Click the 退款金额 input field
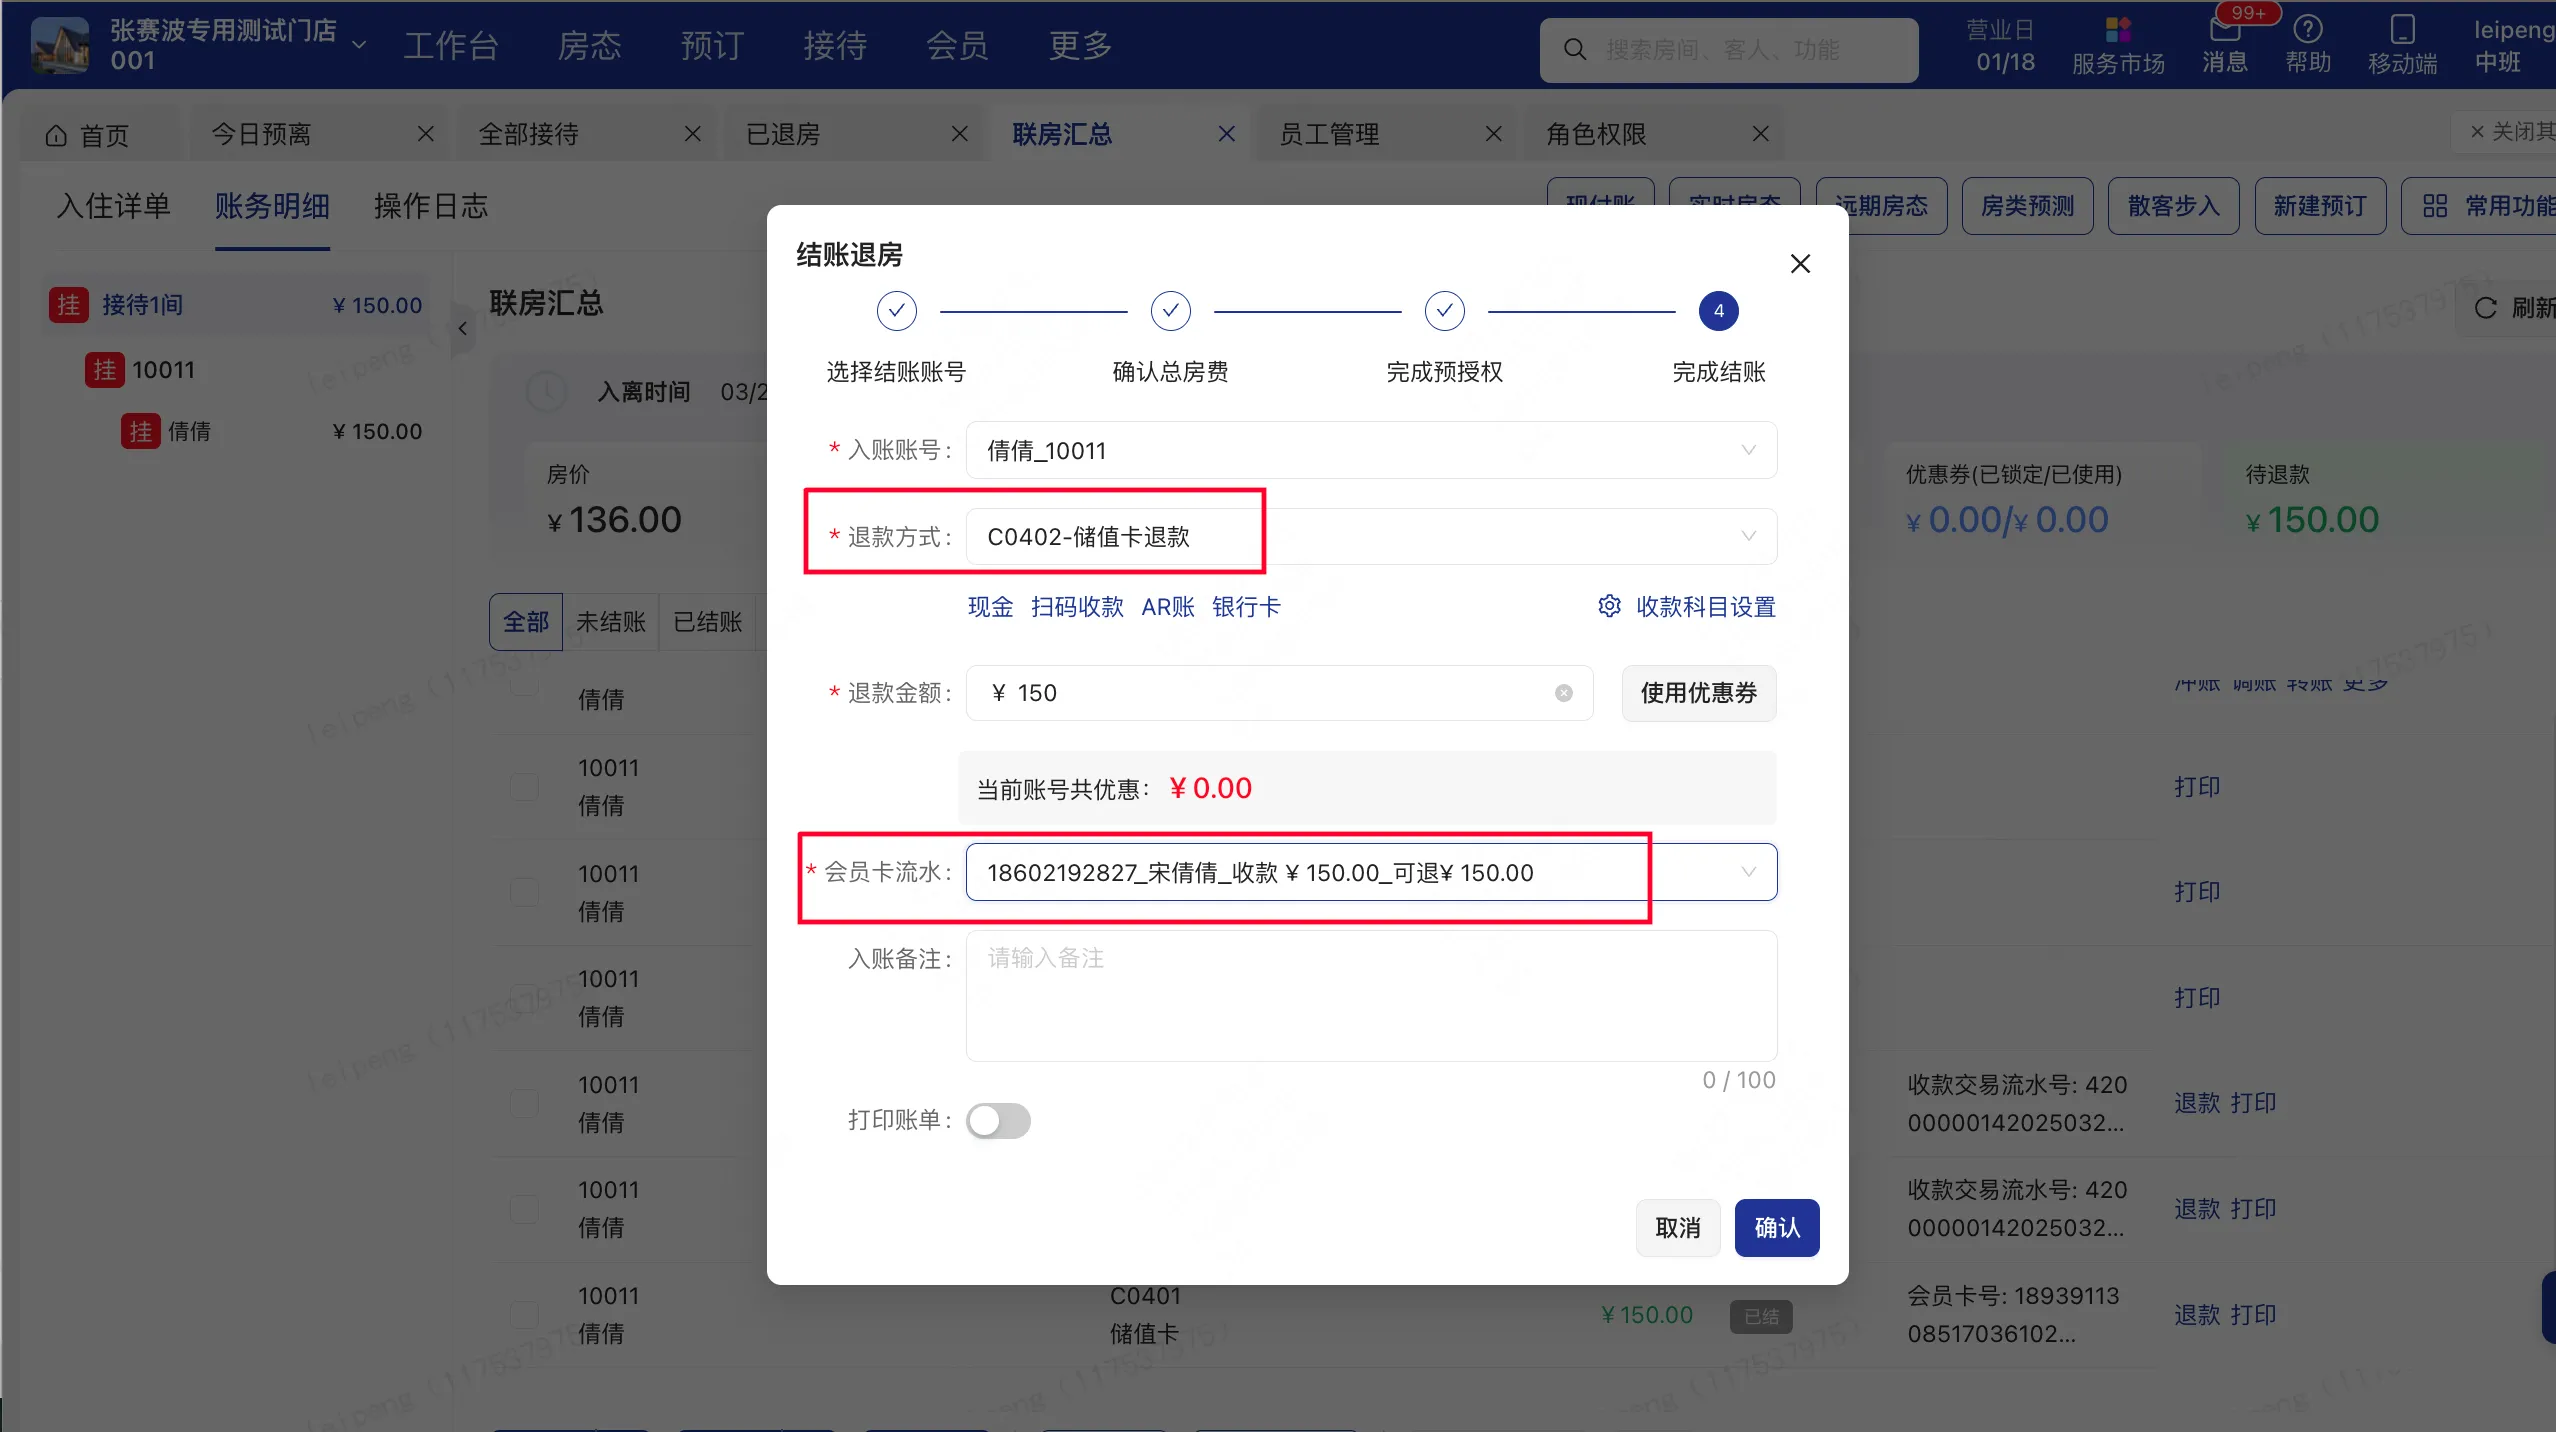The image size is (2556, 1432). pyautogui.click(x=1279, y=693)
